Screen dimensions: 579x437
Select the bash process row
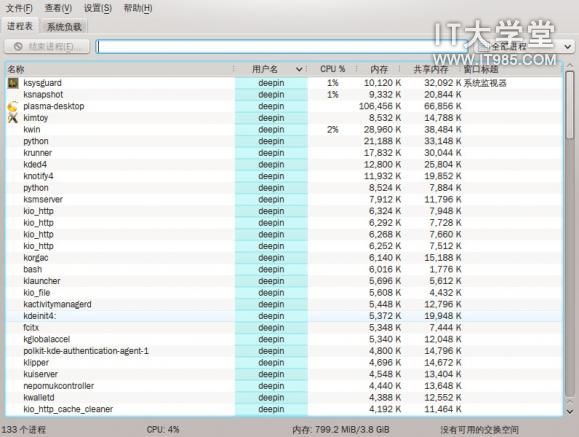pos(284,269)
